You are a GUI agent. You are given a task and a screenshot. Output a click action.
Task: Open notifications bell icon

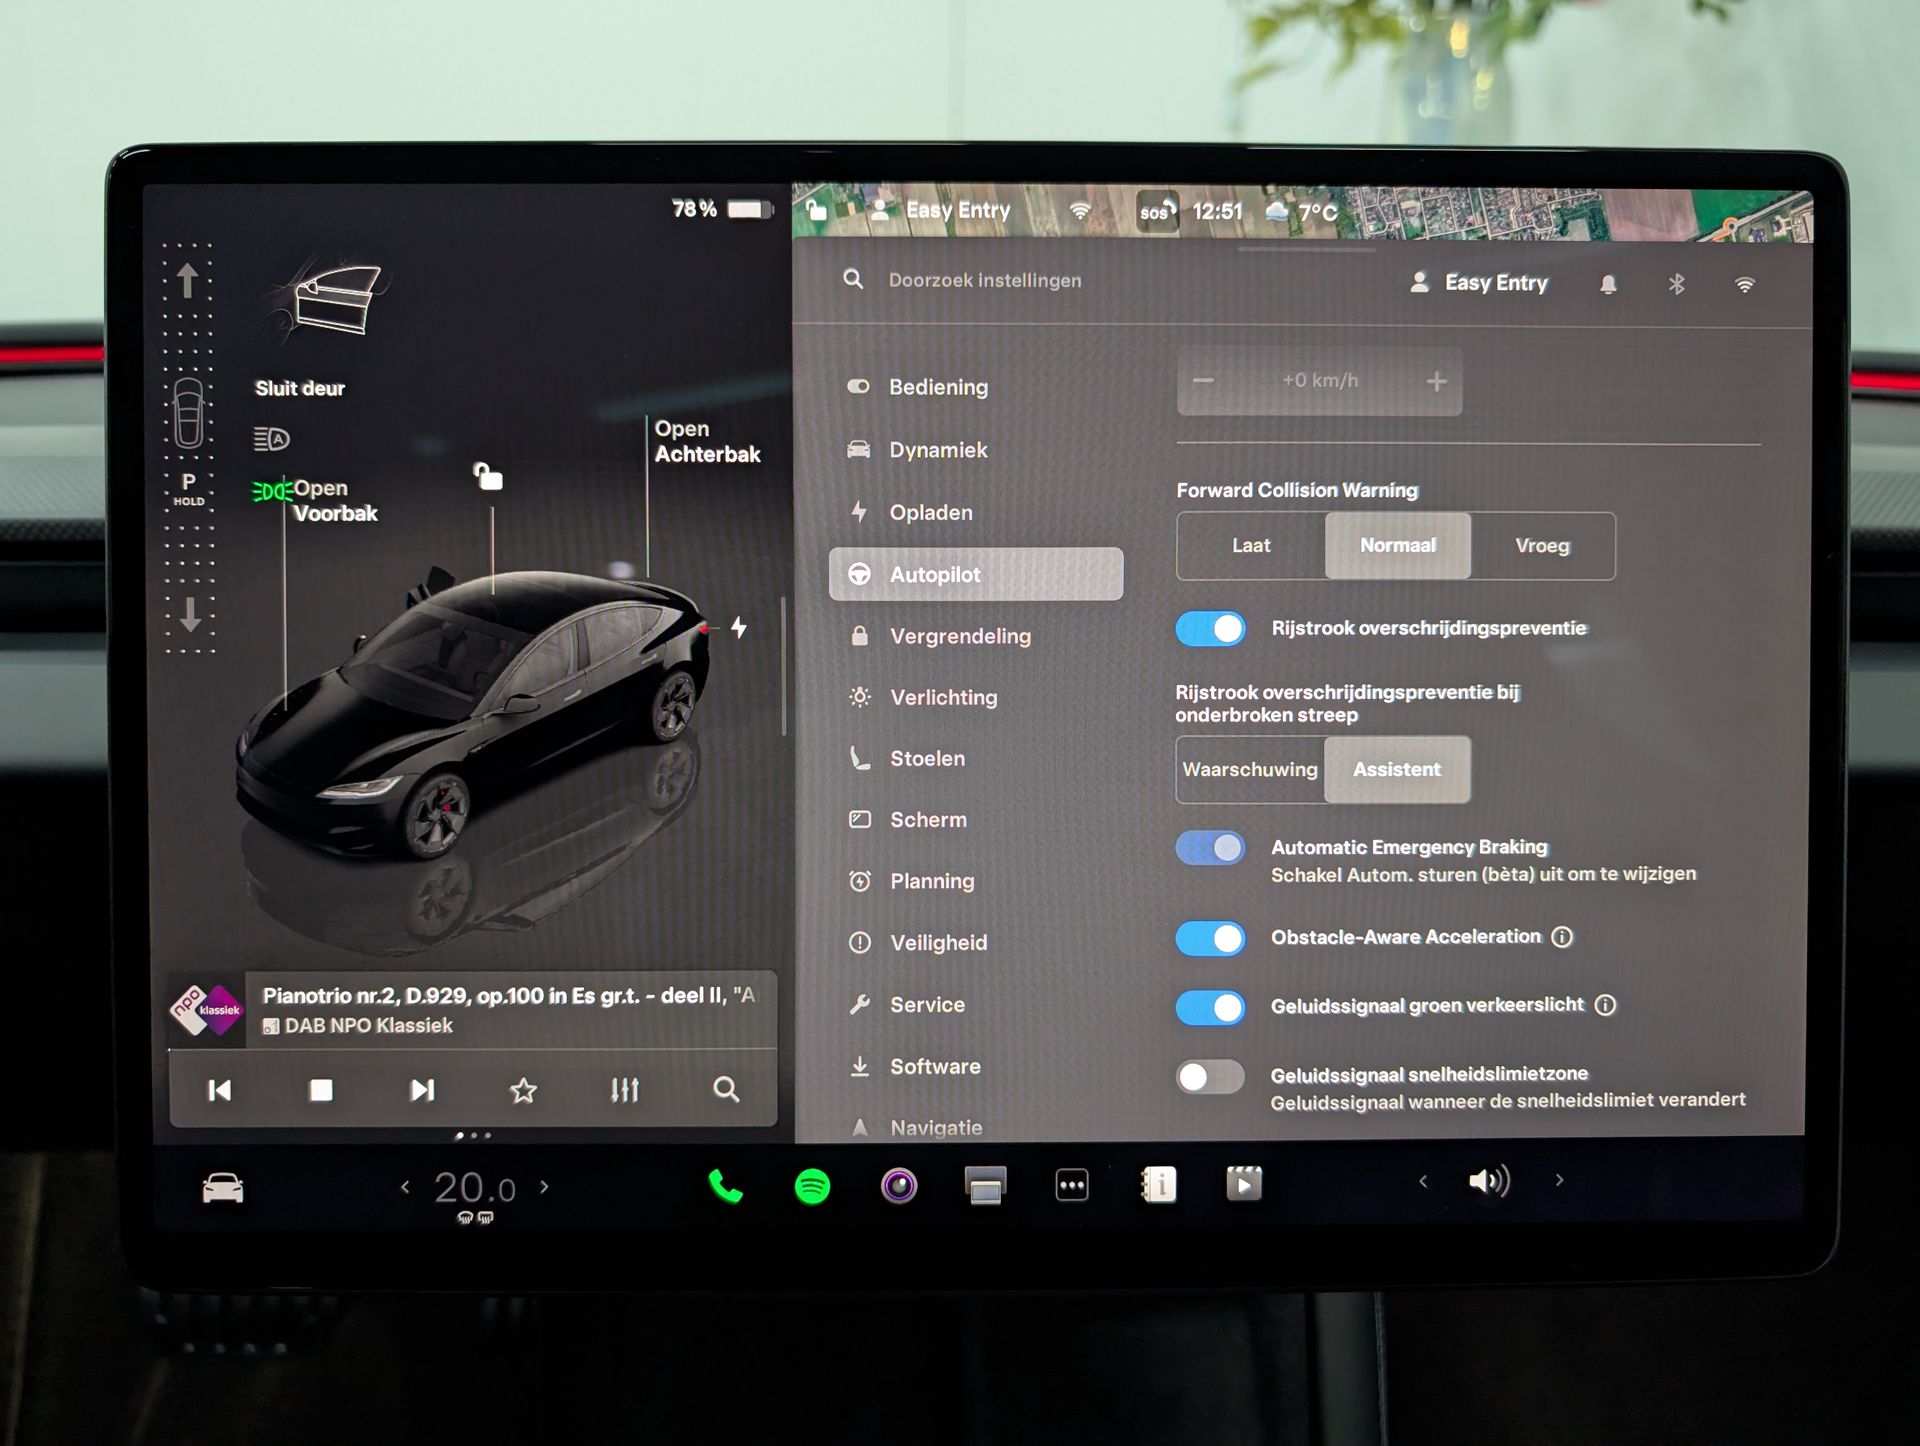point(1608,284)
